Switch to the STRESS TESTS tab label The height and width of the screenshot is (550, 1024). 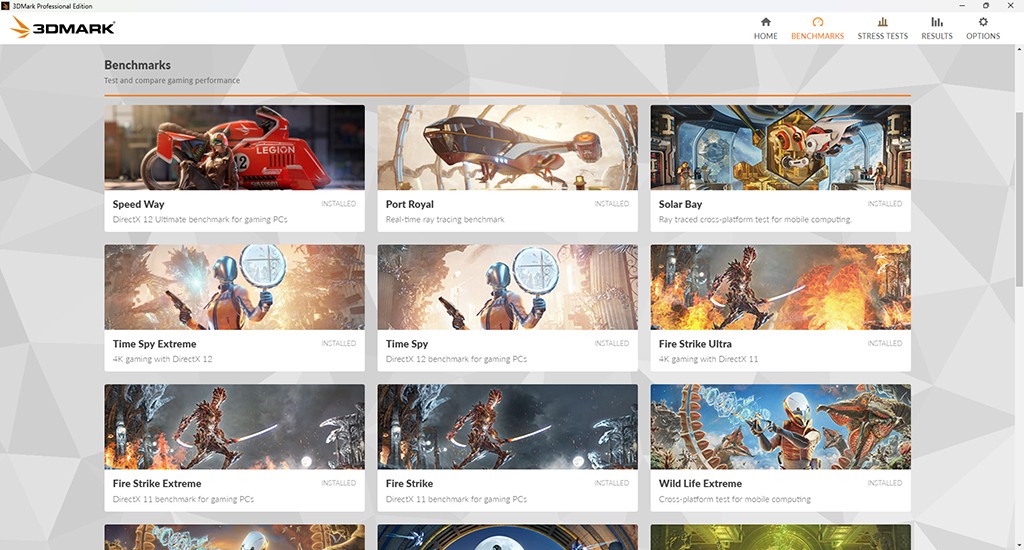pos(882,36)
